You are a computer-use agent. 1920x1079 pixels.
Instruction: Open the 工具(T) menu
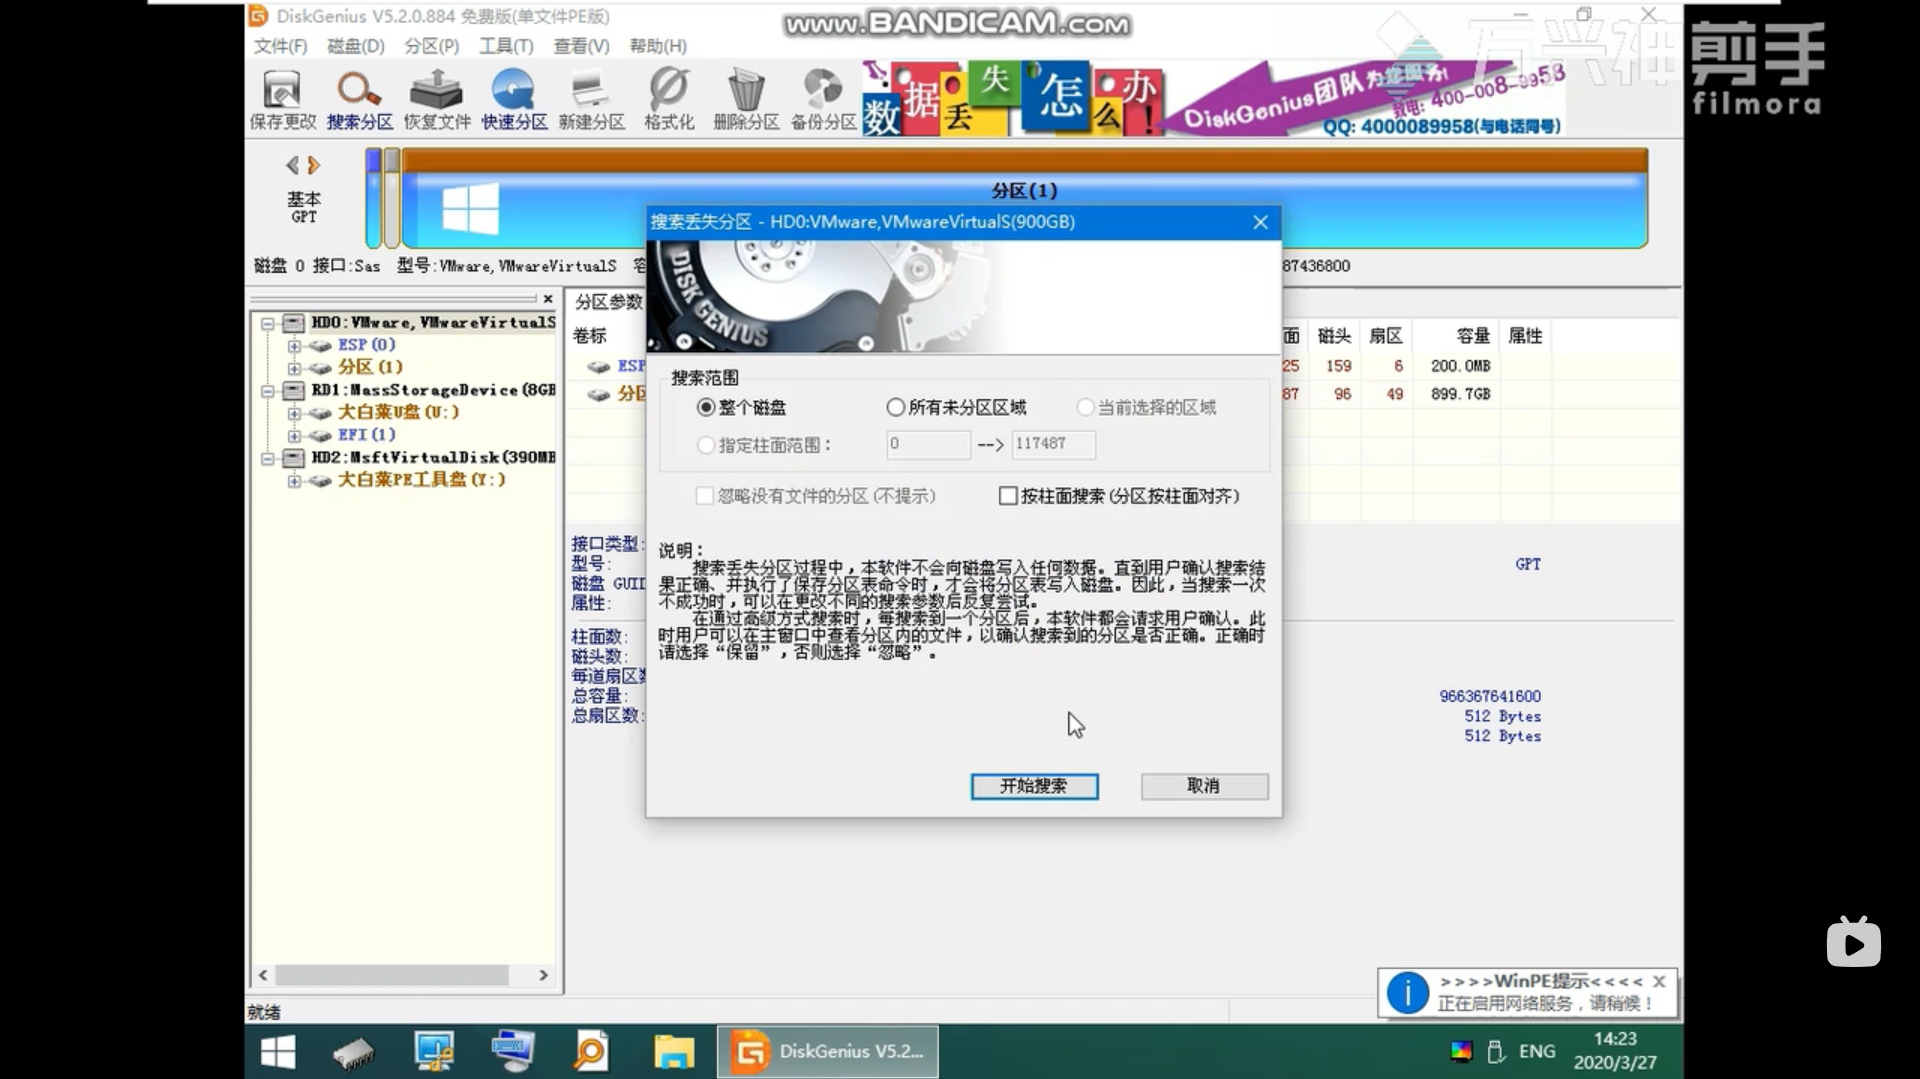pyautogui.click(x=505, y=46)
